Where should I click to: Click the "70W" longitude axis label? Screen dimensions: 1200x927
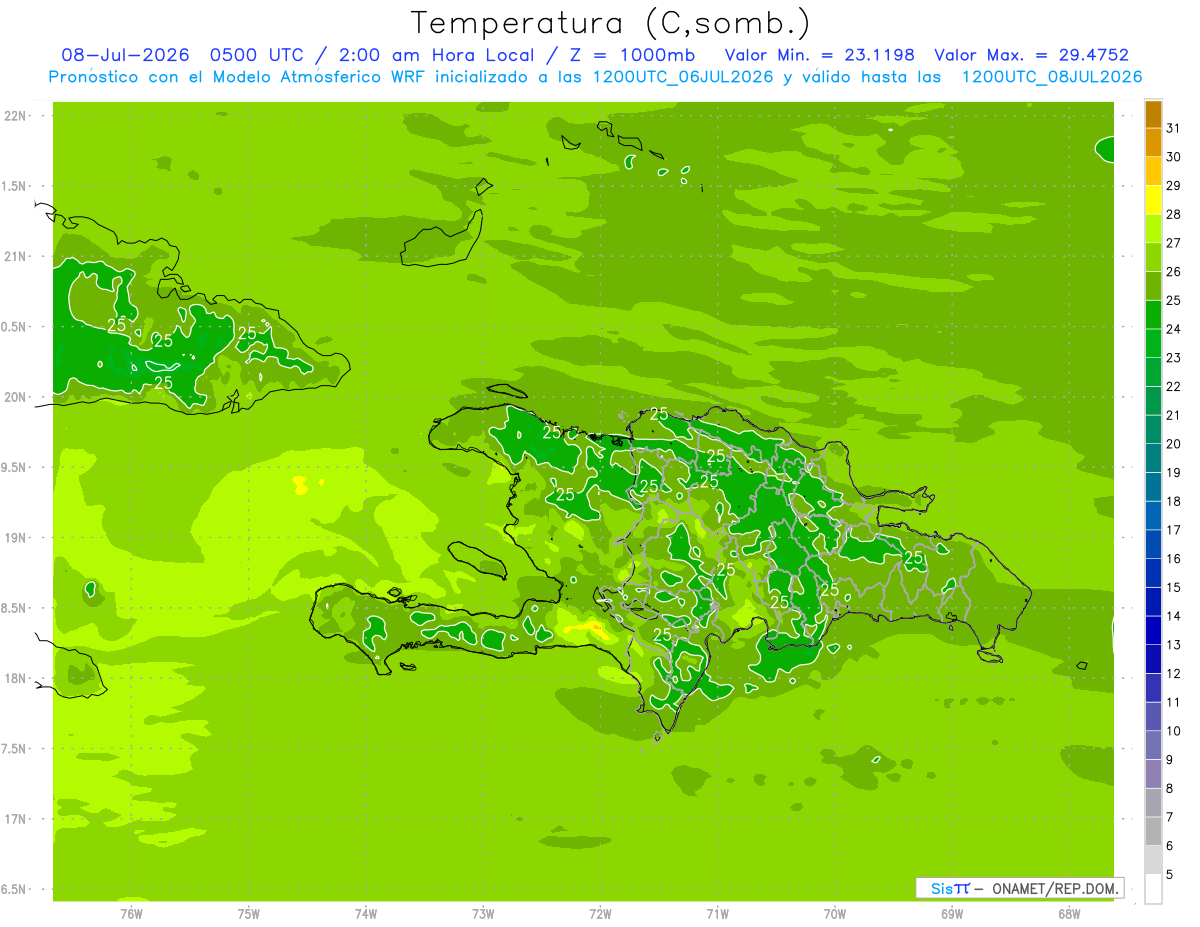835,913
